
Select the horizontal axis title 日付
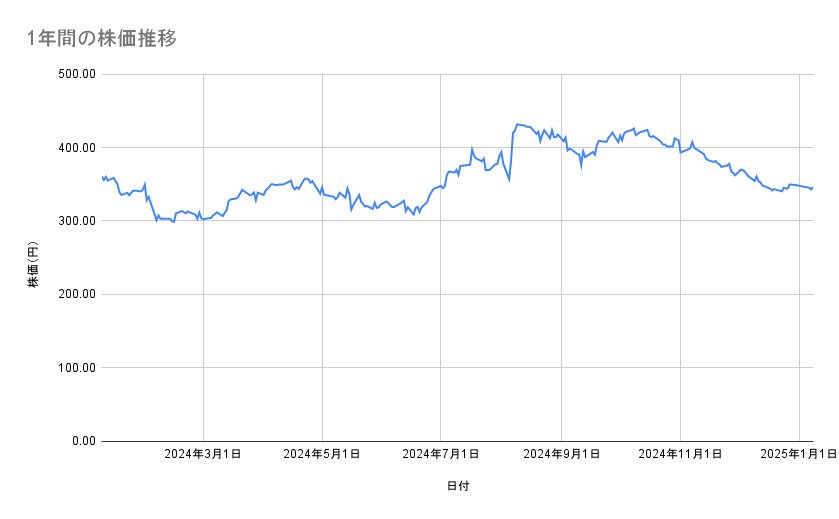(457, 486)
